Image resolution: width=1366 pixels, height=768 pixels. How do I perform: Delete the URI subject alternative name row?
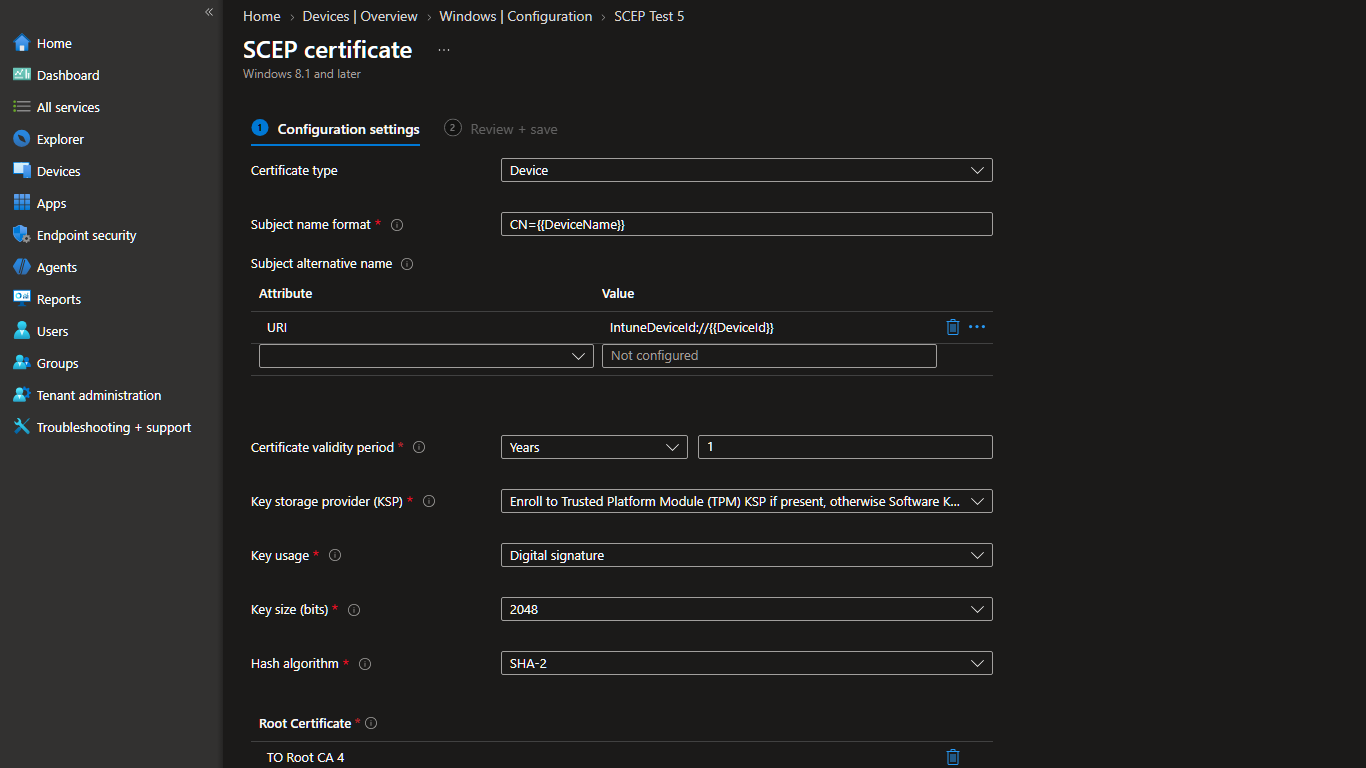tap(953, 327)
